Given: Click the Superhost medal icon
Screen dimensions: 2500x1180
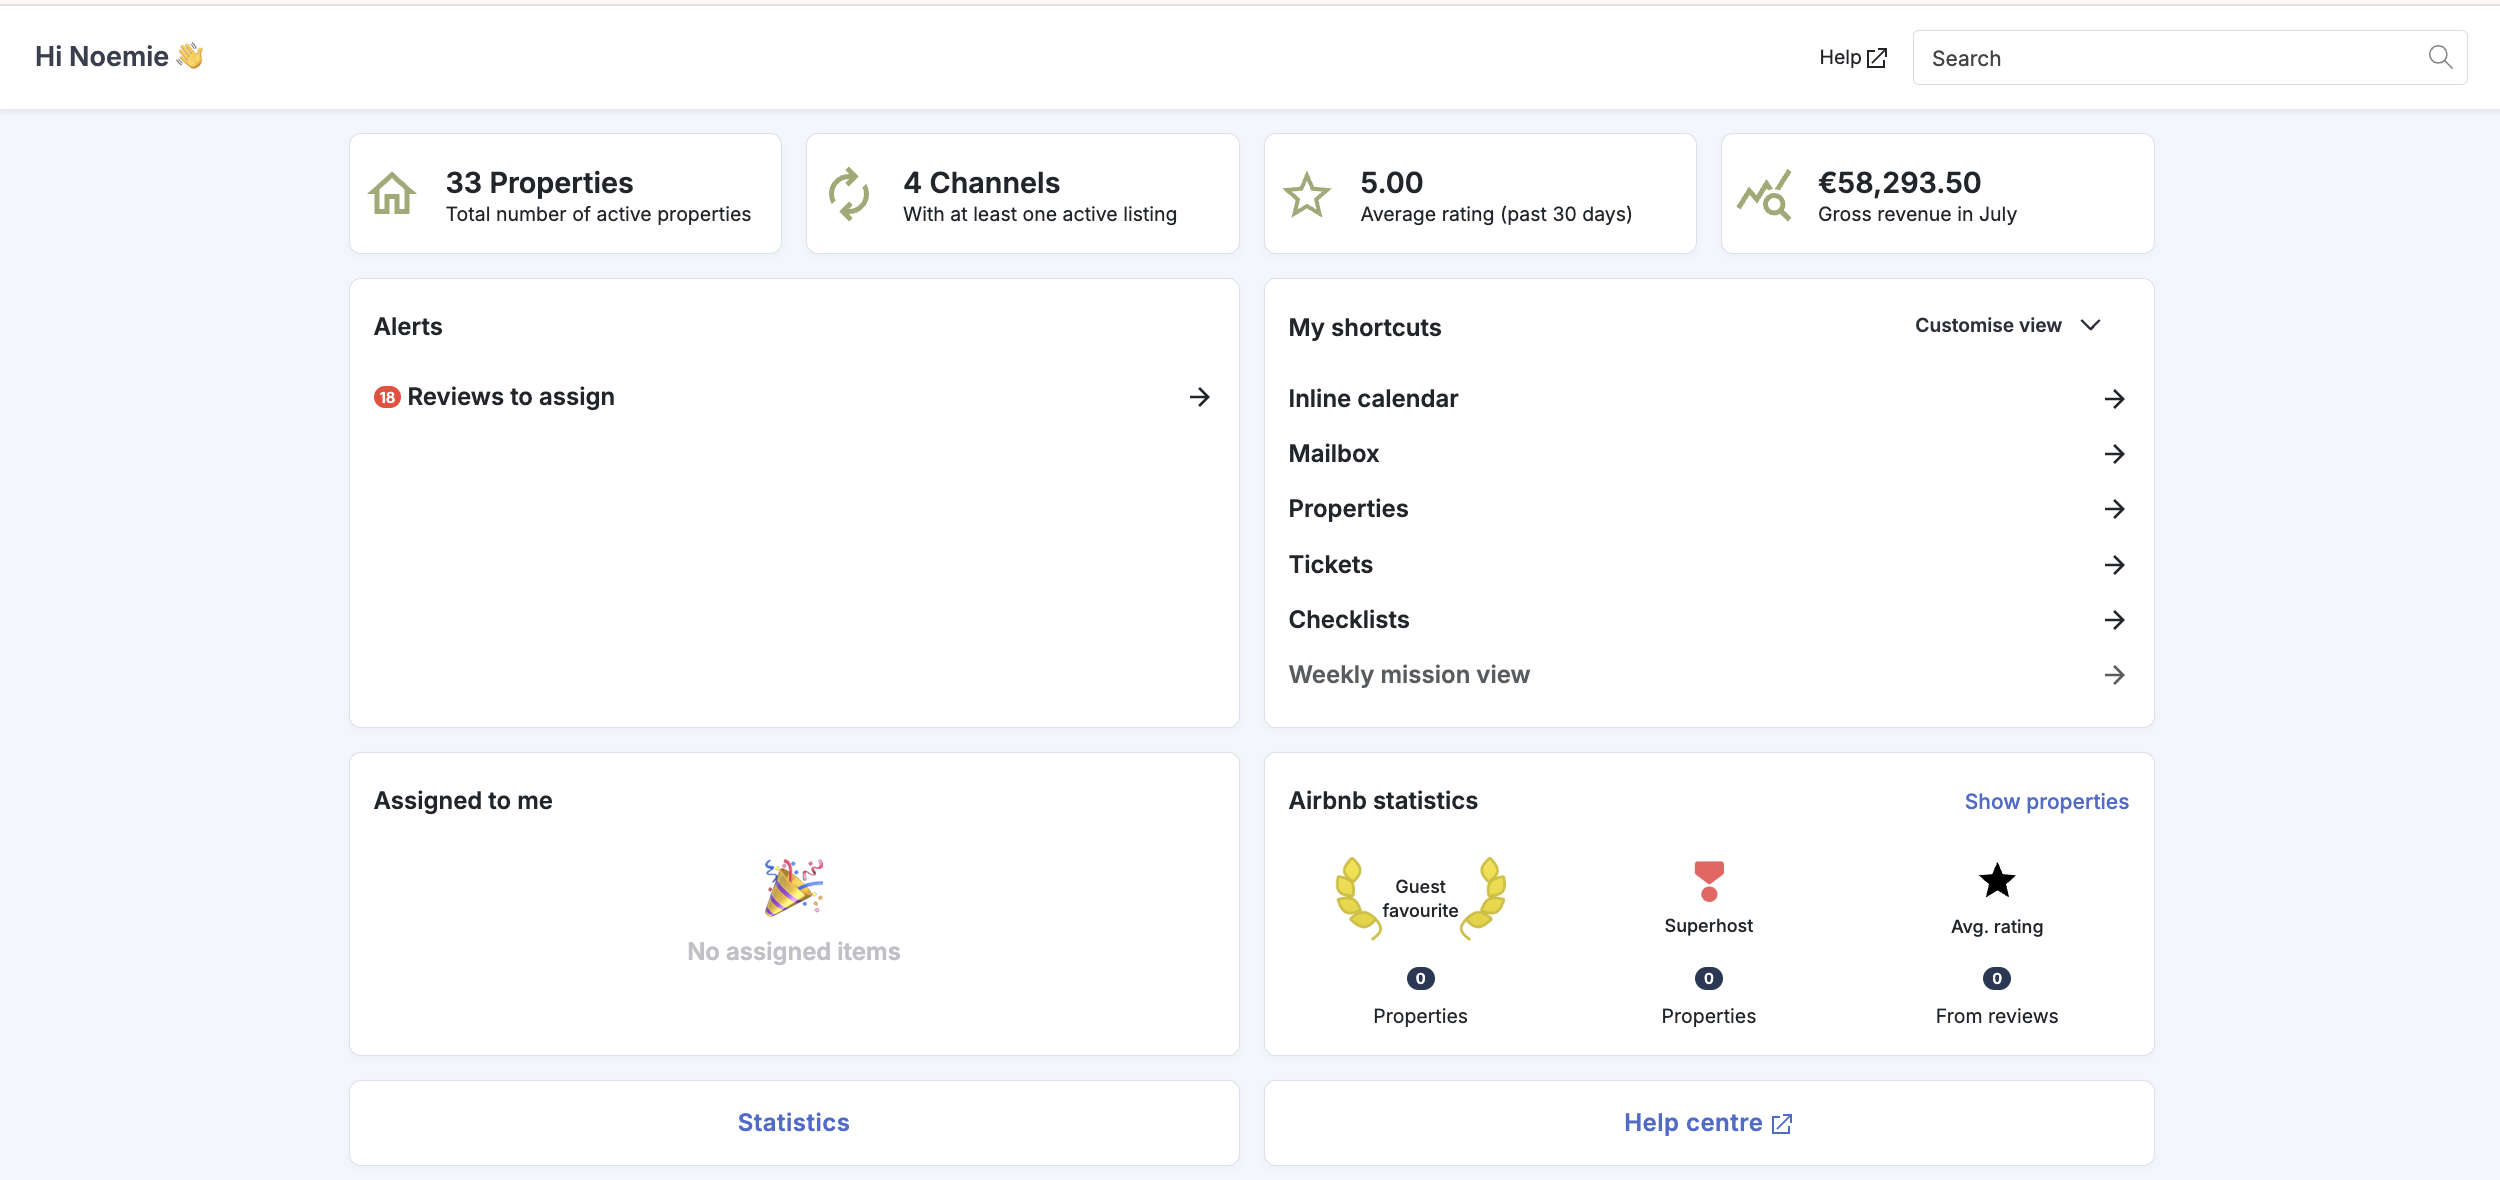Looking at the screenshot, I should (x=1709, y=881).
